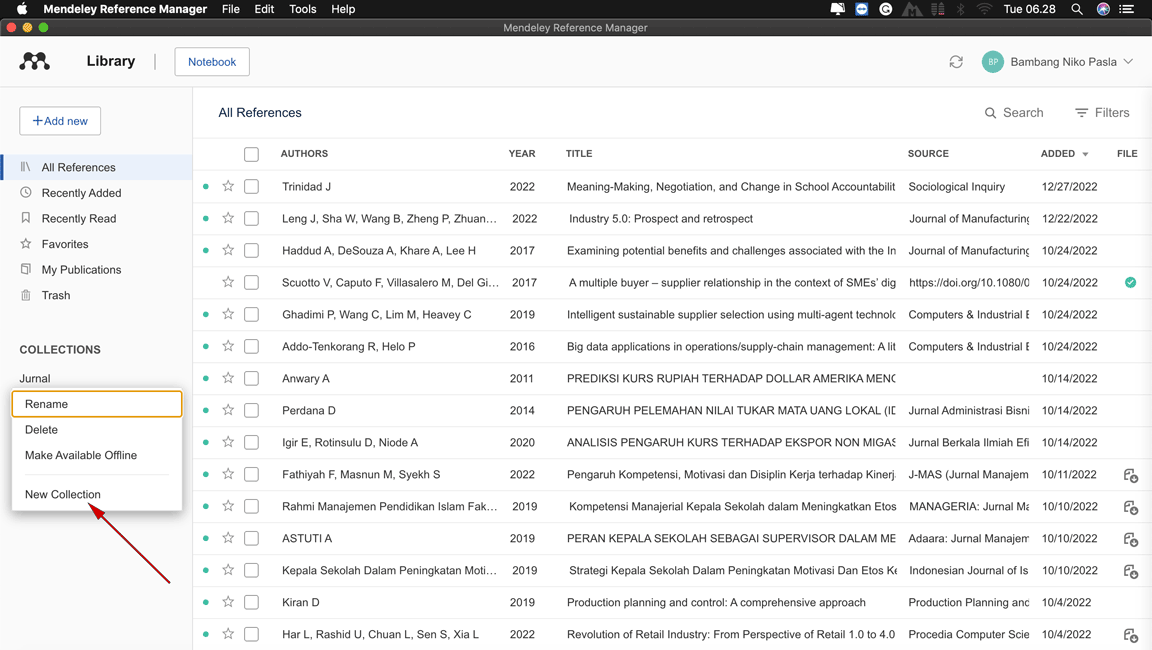
Task: Click the sync references icon
Action: click(956, 61)
